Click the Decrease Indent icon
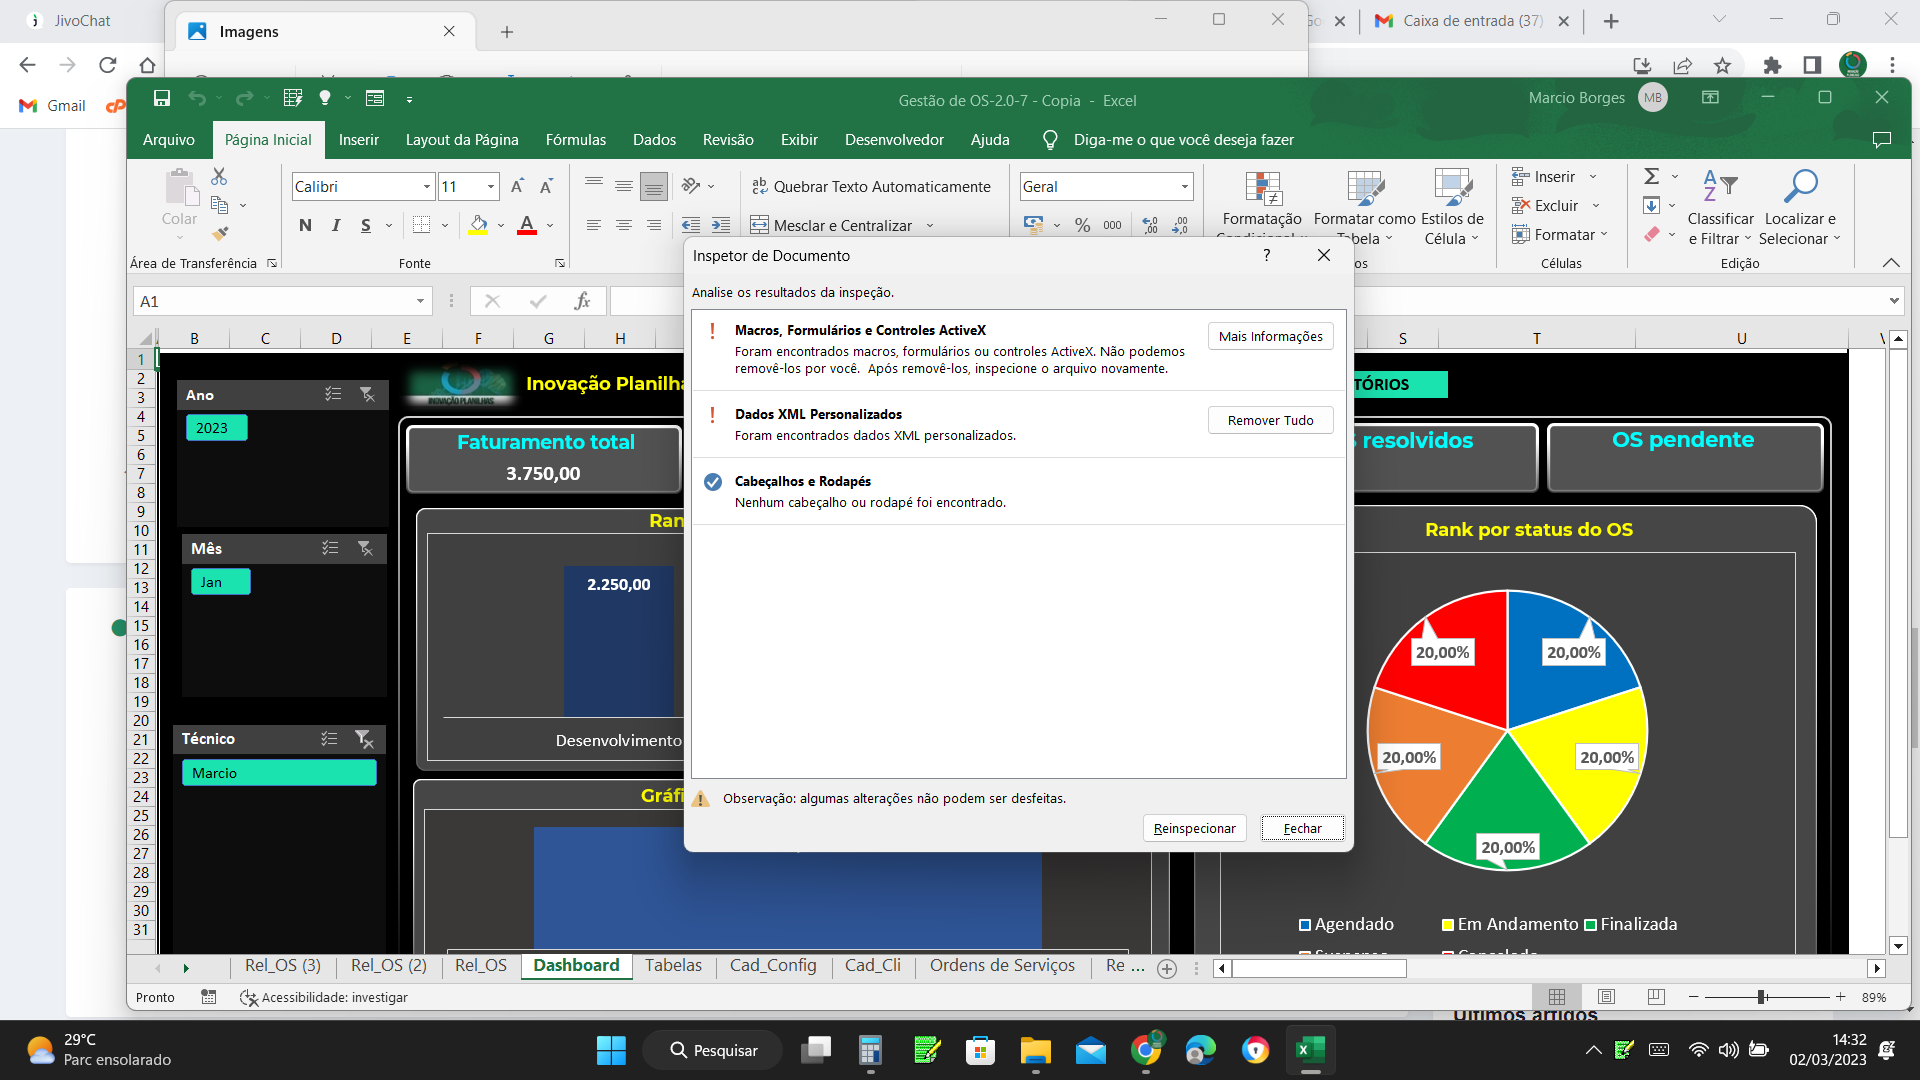This screenshot has height=1080, width=1920. (691, 225)
